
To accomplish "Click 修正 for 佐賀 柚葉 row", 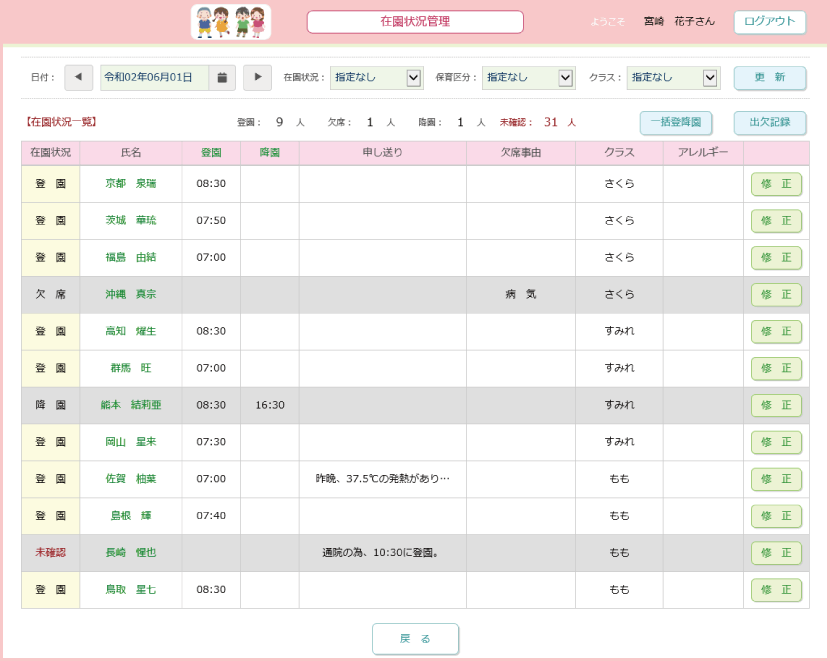I will pyautogui.click(x=776, y=479).
